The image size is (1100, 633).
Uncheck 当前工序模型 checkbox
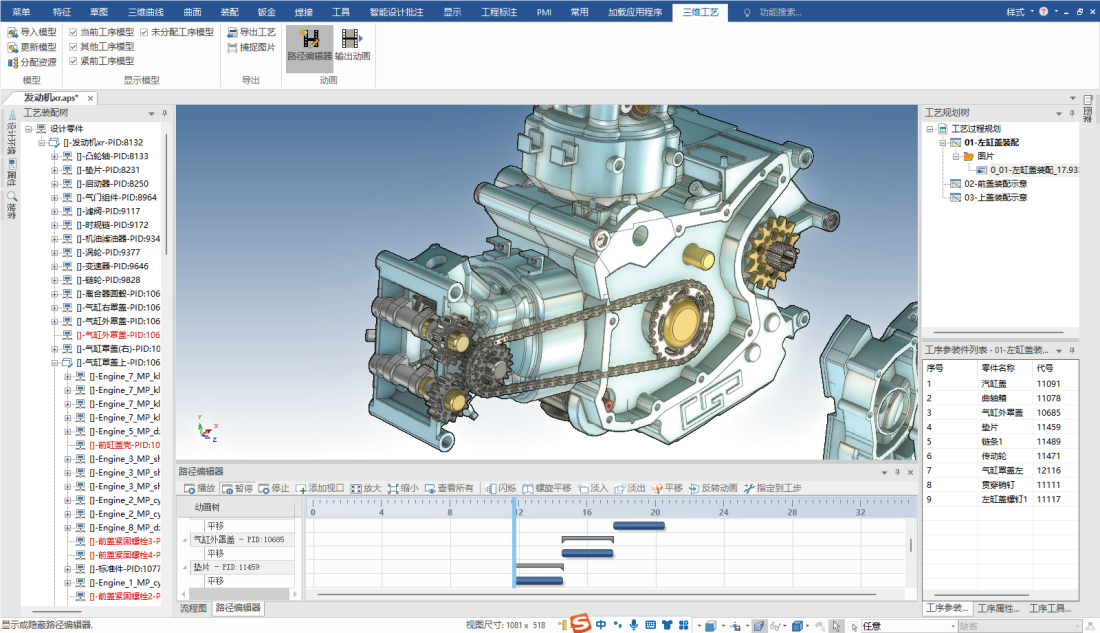click(73, 32)
